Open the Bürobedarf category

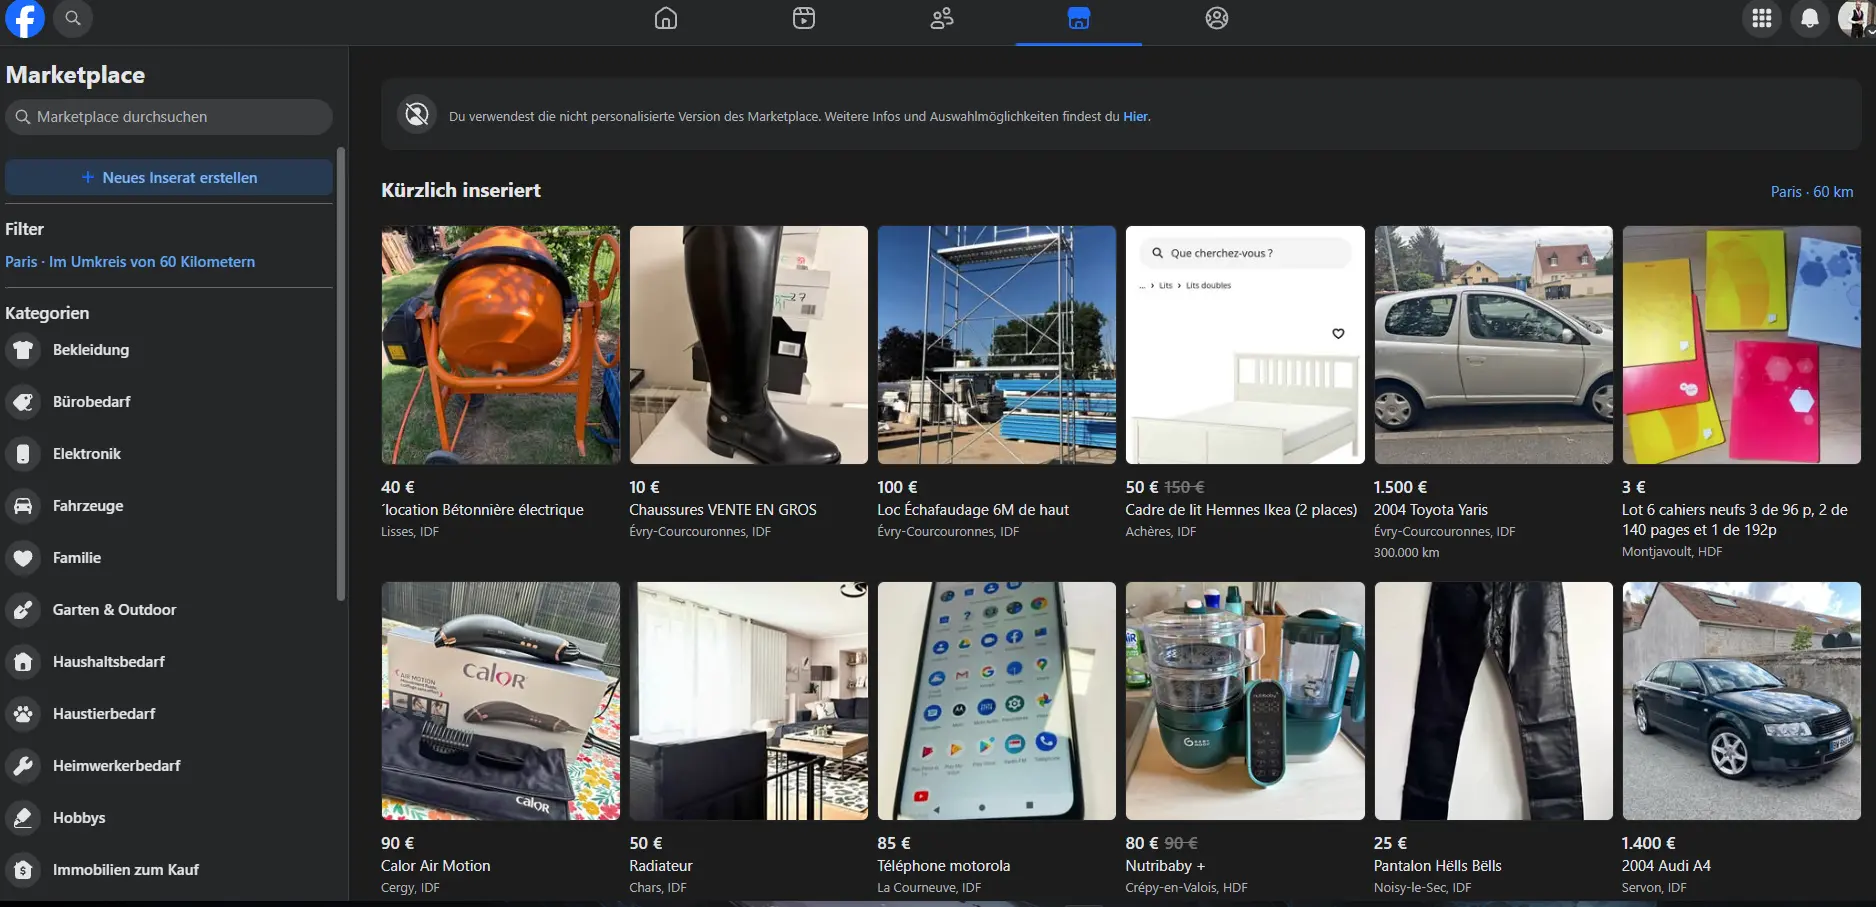[169, 402]
